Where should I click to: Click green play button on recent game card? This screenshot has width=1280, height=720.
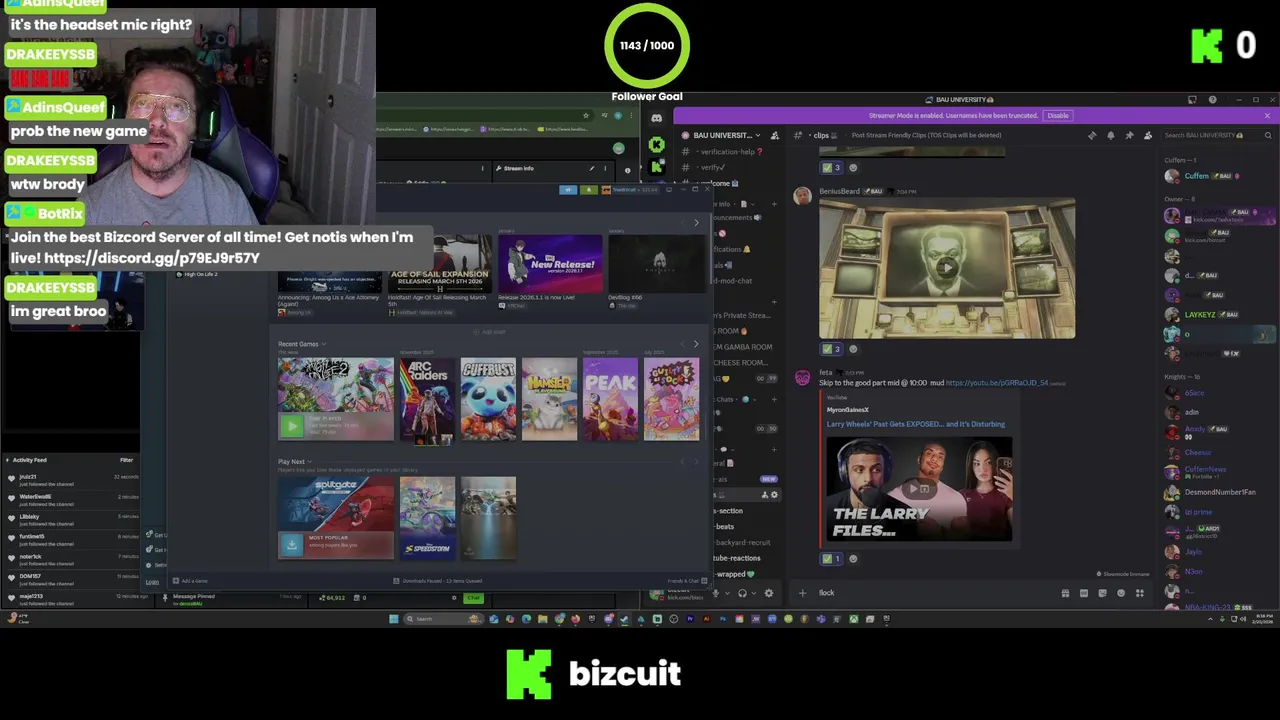(291, 427)
